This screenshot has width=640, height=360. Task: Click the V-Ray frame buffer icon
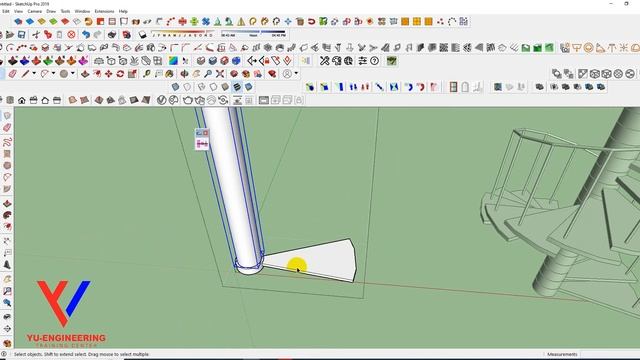[264, 100]
